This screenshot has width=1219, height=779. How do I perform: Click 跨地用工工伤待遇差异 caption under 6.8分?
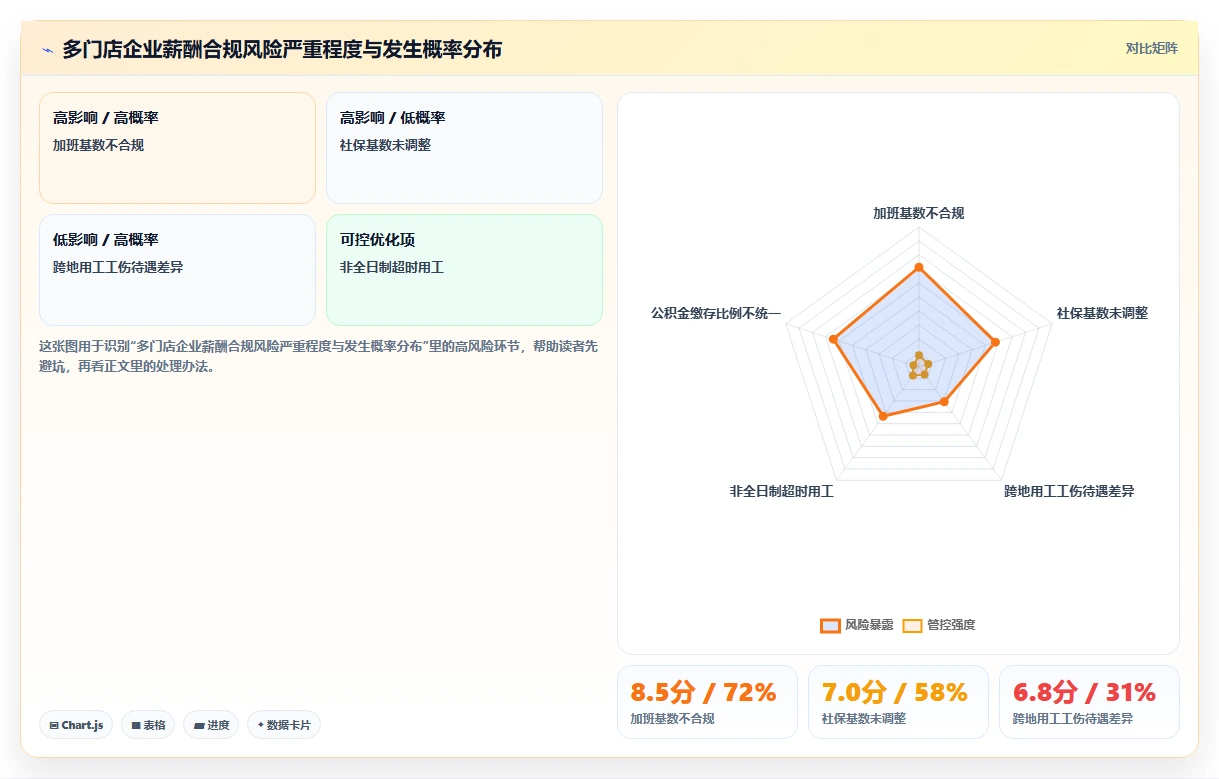point(1072,718)
